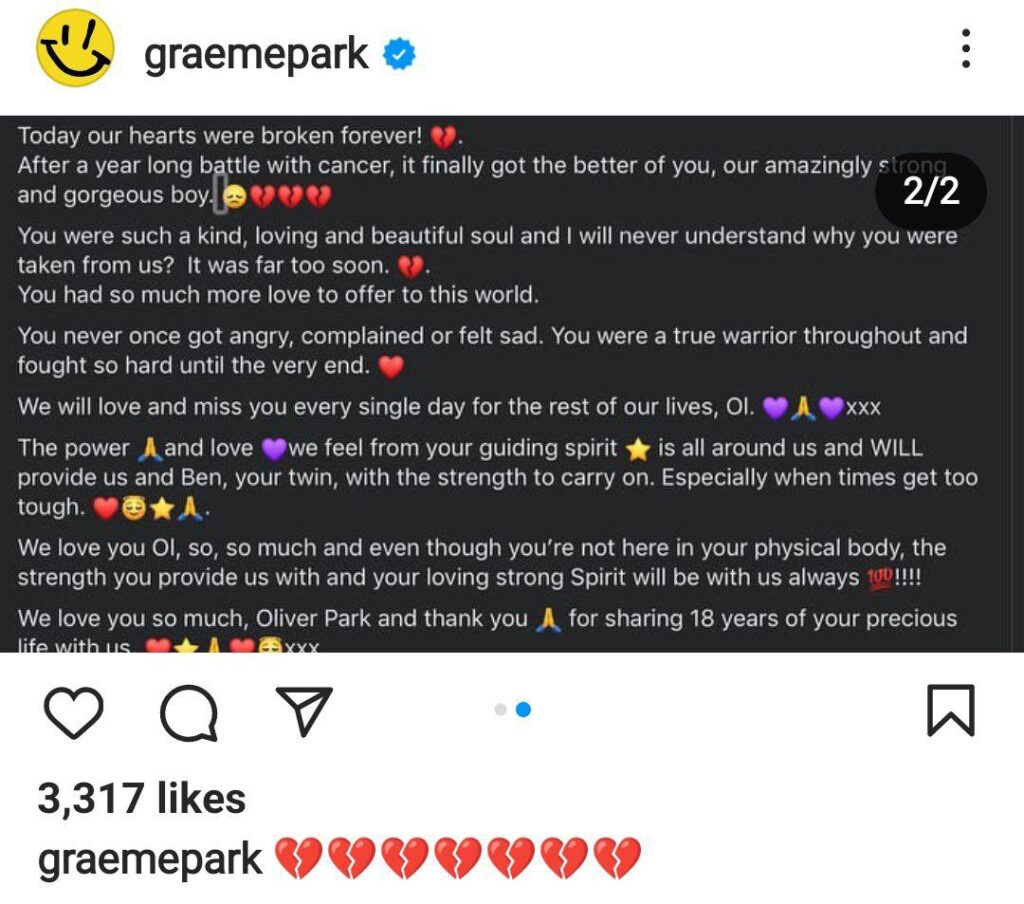Click graemepark username in the caption
The image size is (1024, 904).
point(150,859)
